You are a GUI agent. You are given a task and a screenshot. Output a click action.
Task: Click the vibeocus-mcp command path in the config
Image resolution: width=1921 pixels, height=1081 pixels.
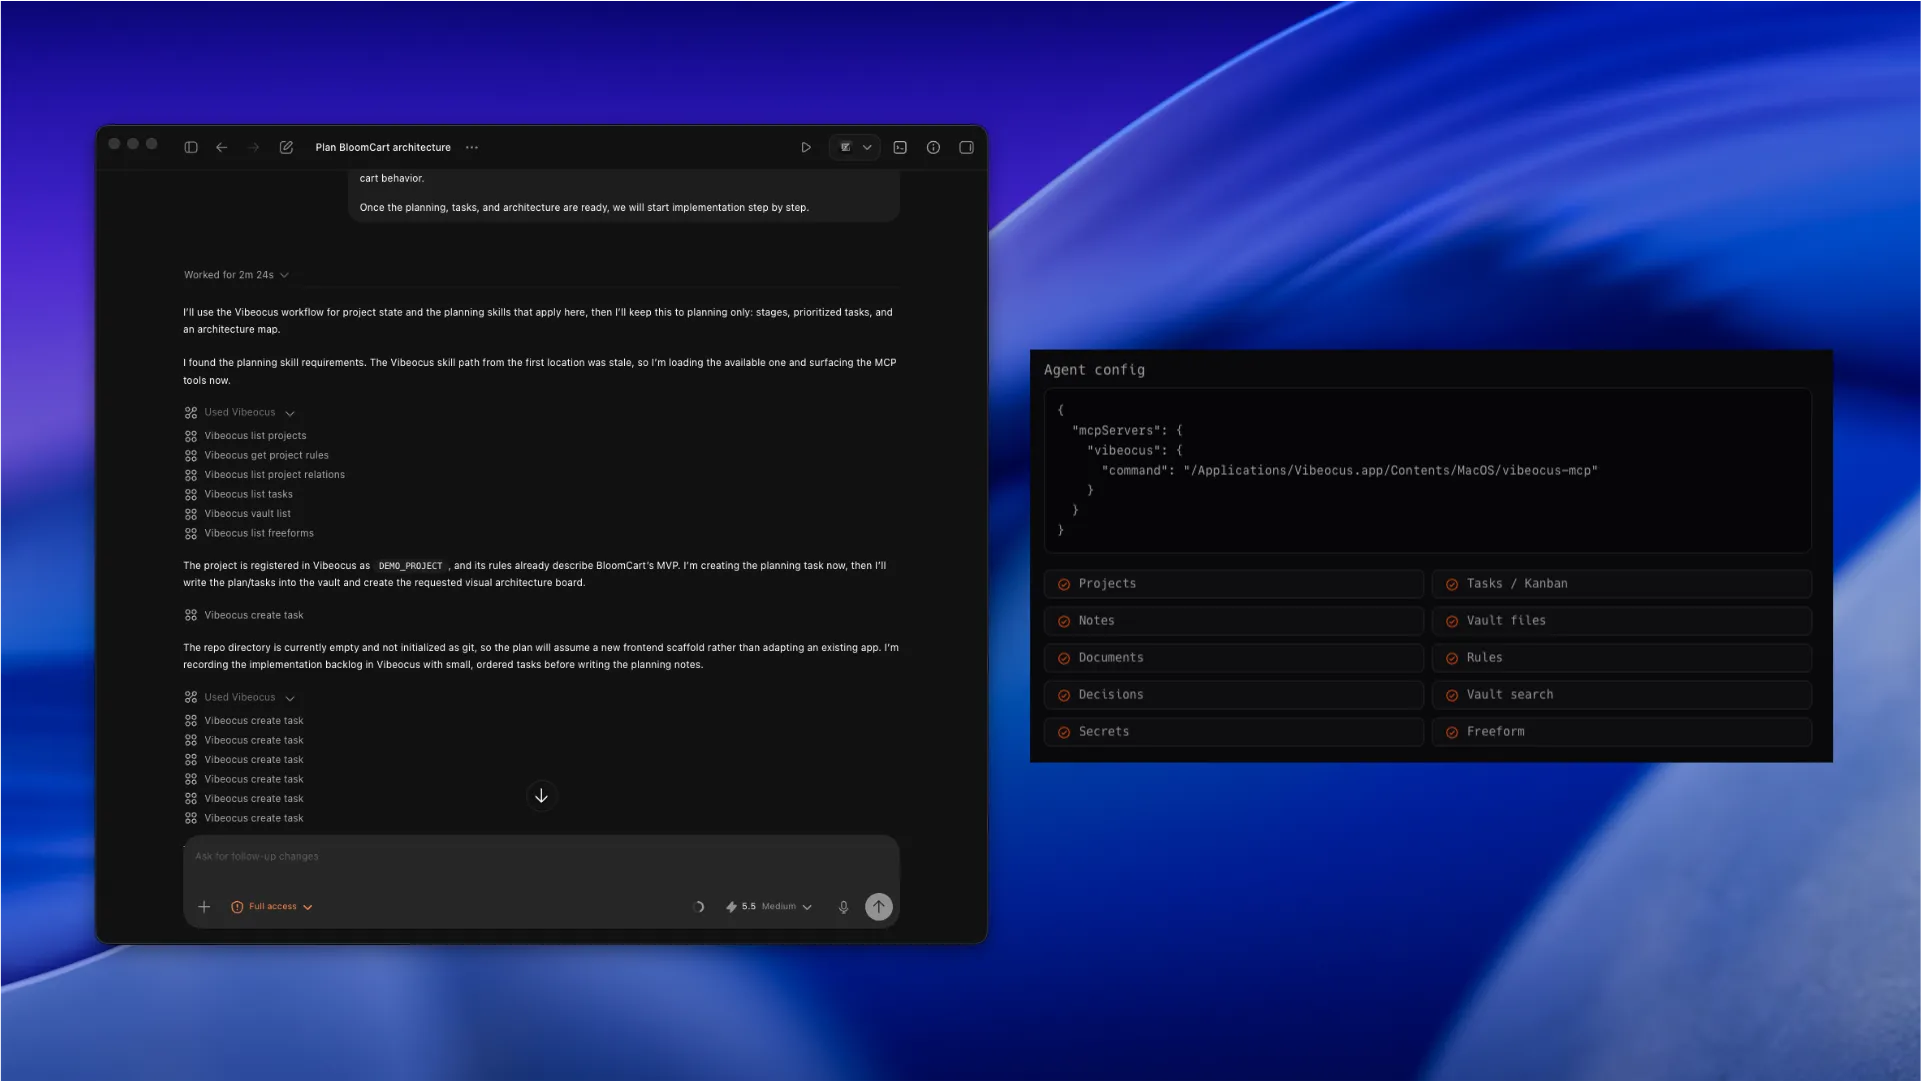1390,470
